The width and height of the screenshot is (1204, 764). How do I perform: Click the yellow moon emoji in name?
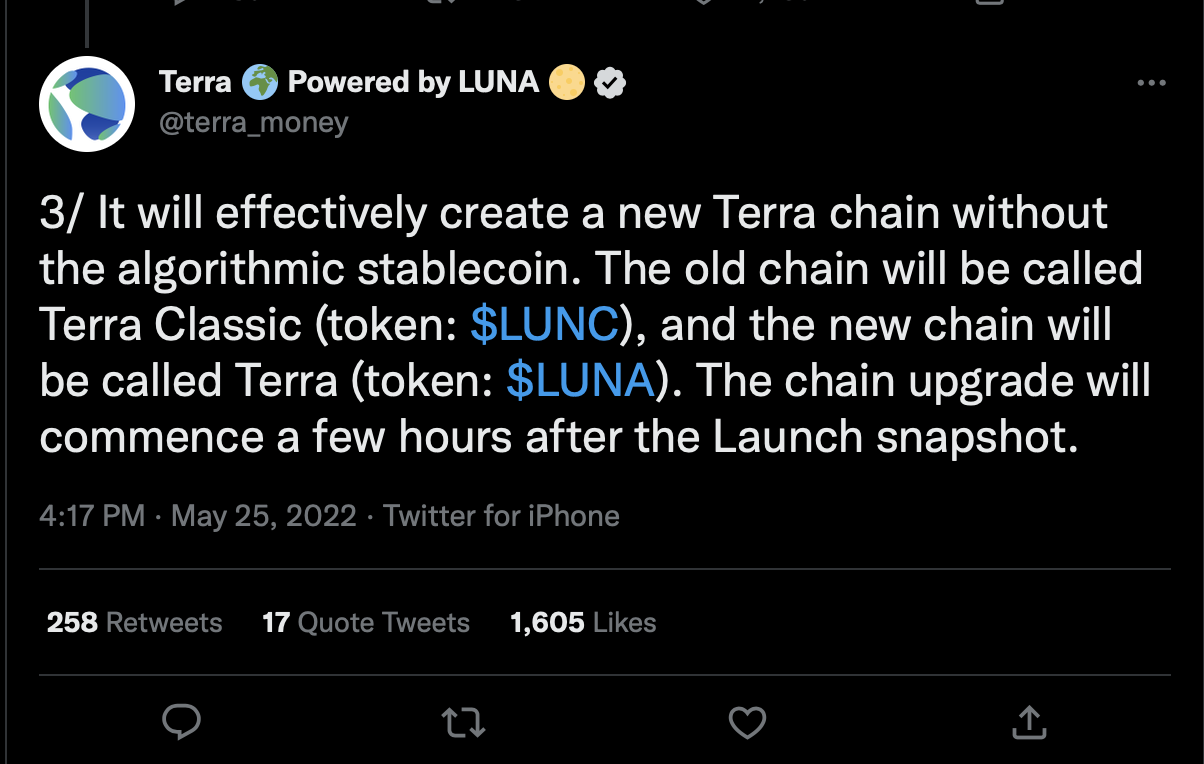[x=566, y=82]
